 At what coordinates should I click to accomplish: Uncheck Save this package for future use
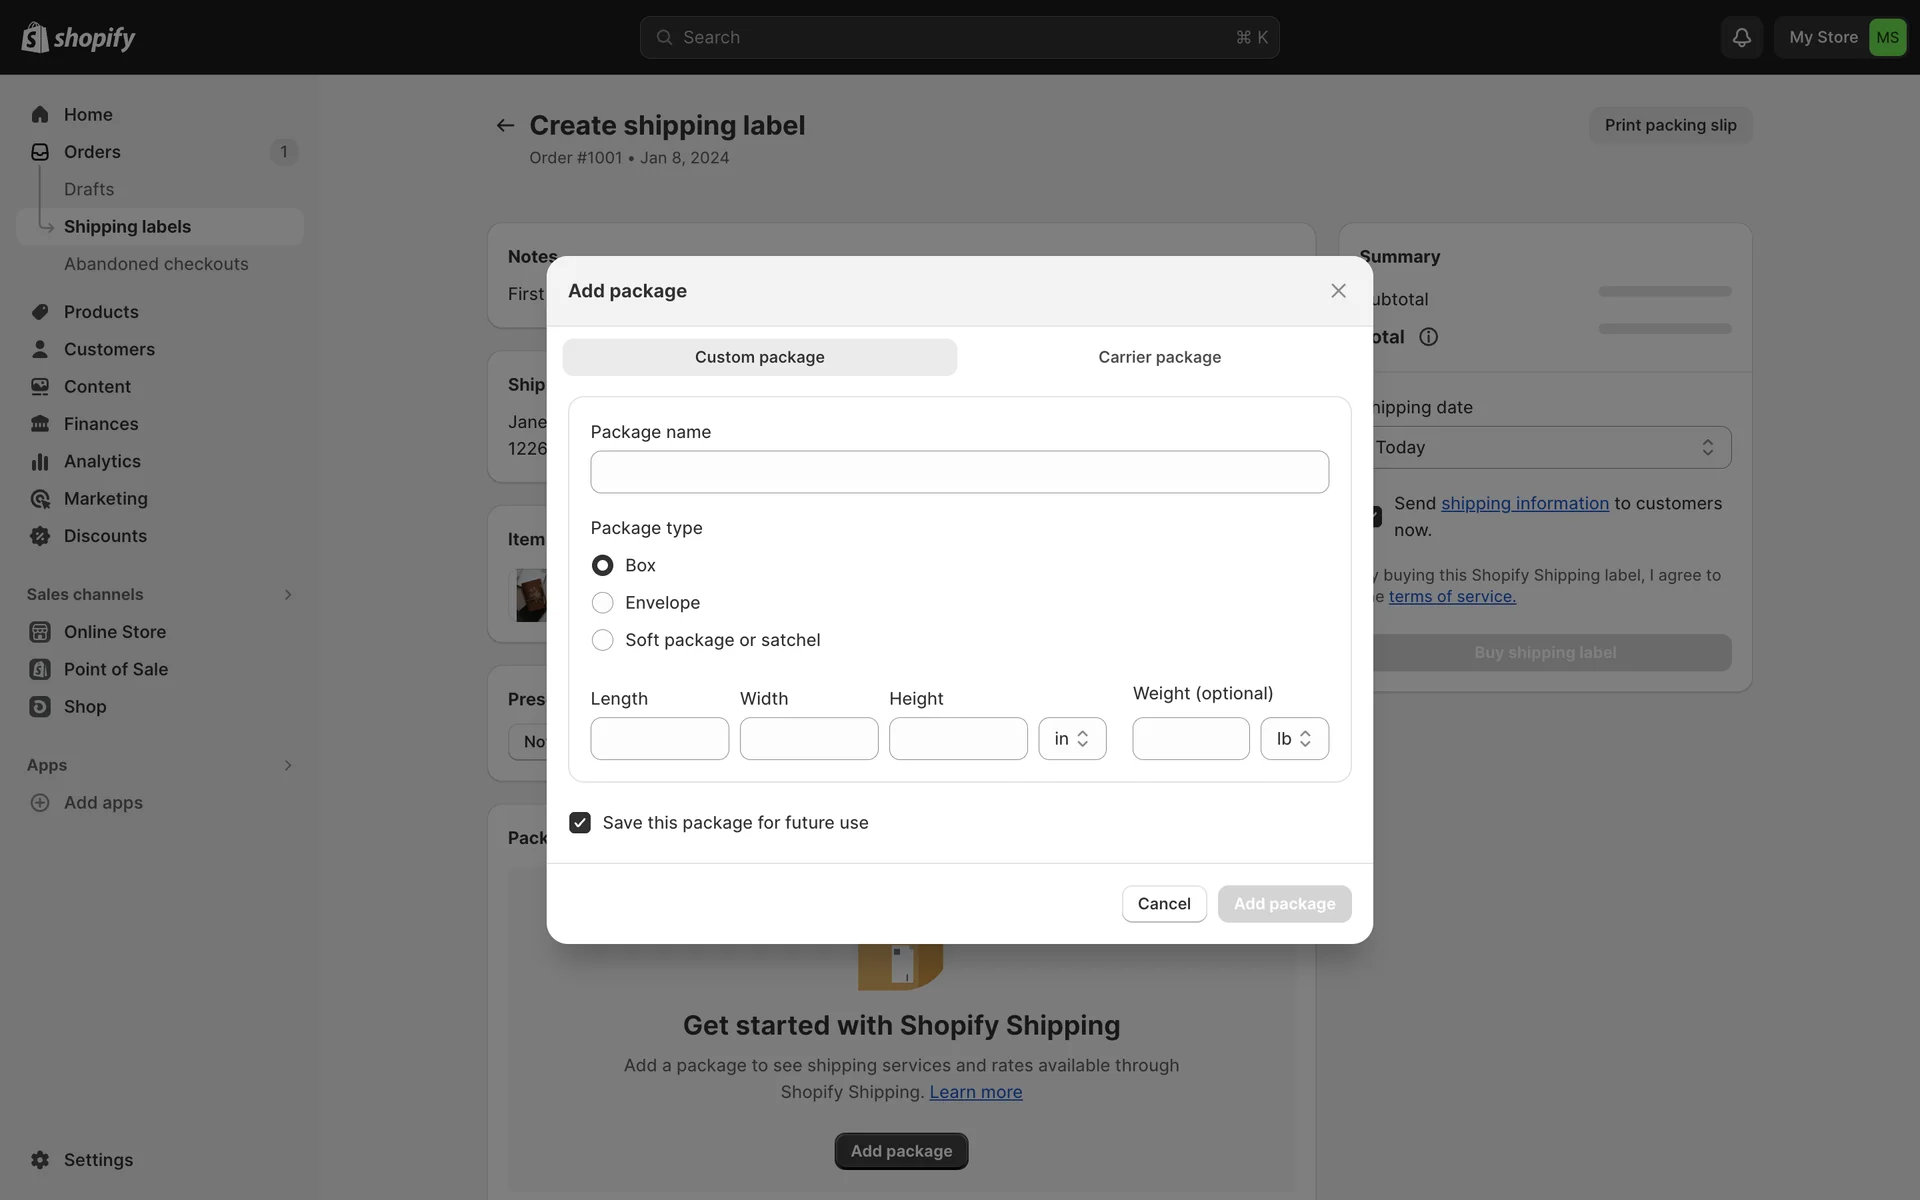pyautogui.click(x=580, y=823)
